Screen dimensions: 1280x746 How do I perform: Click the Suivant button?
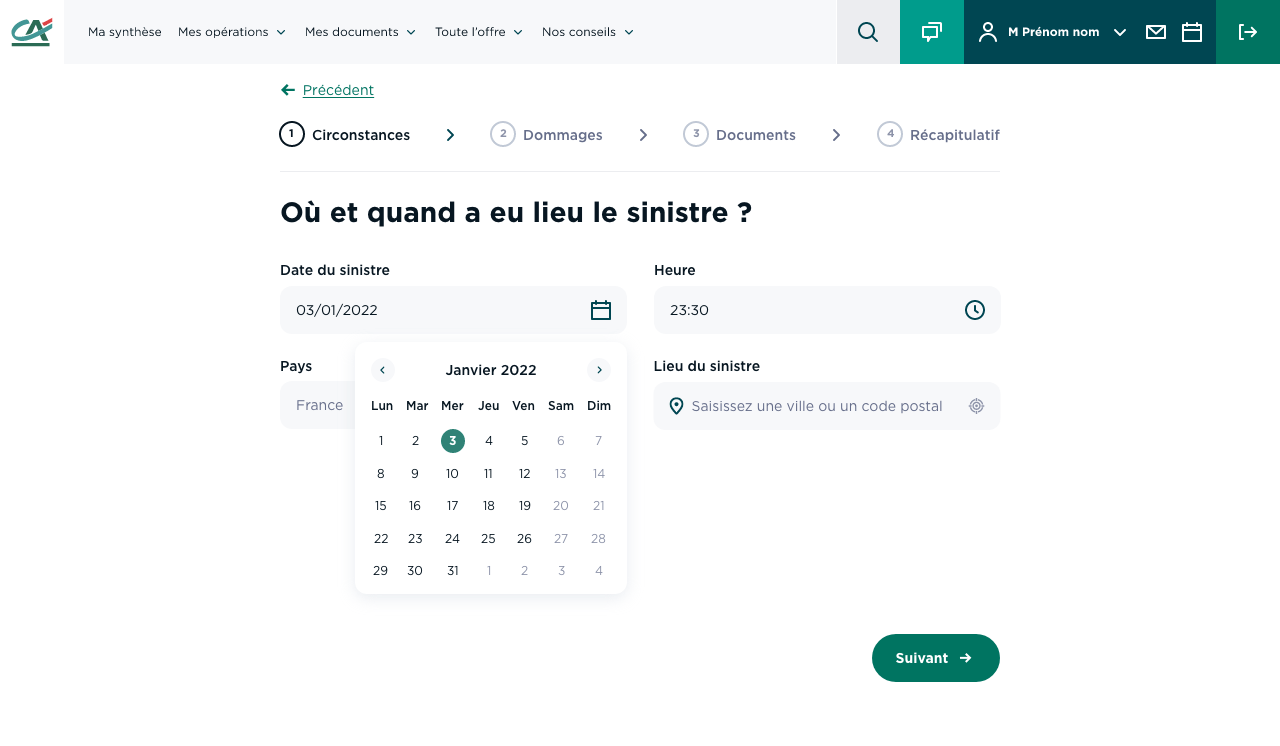tap(936, 658)
